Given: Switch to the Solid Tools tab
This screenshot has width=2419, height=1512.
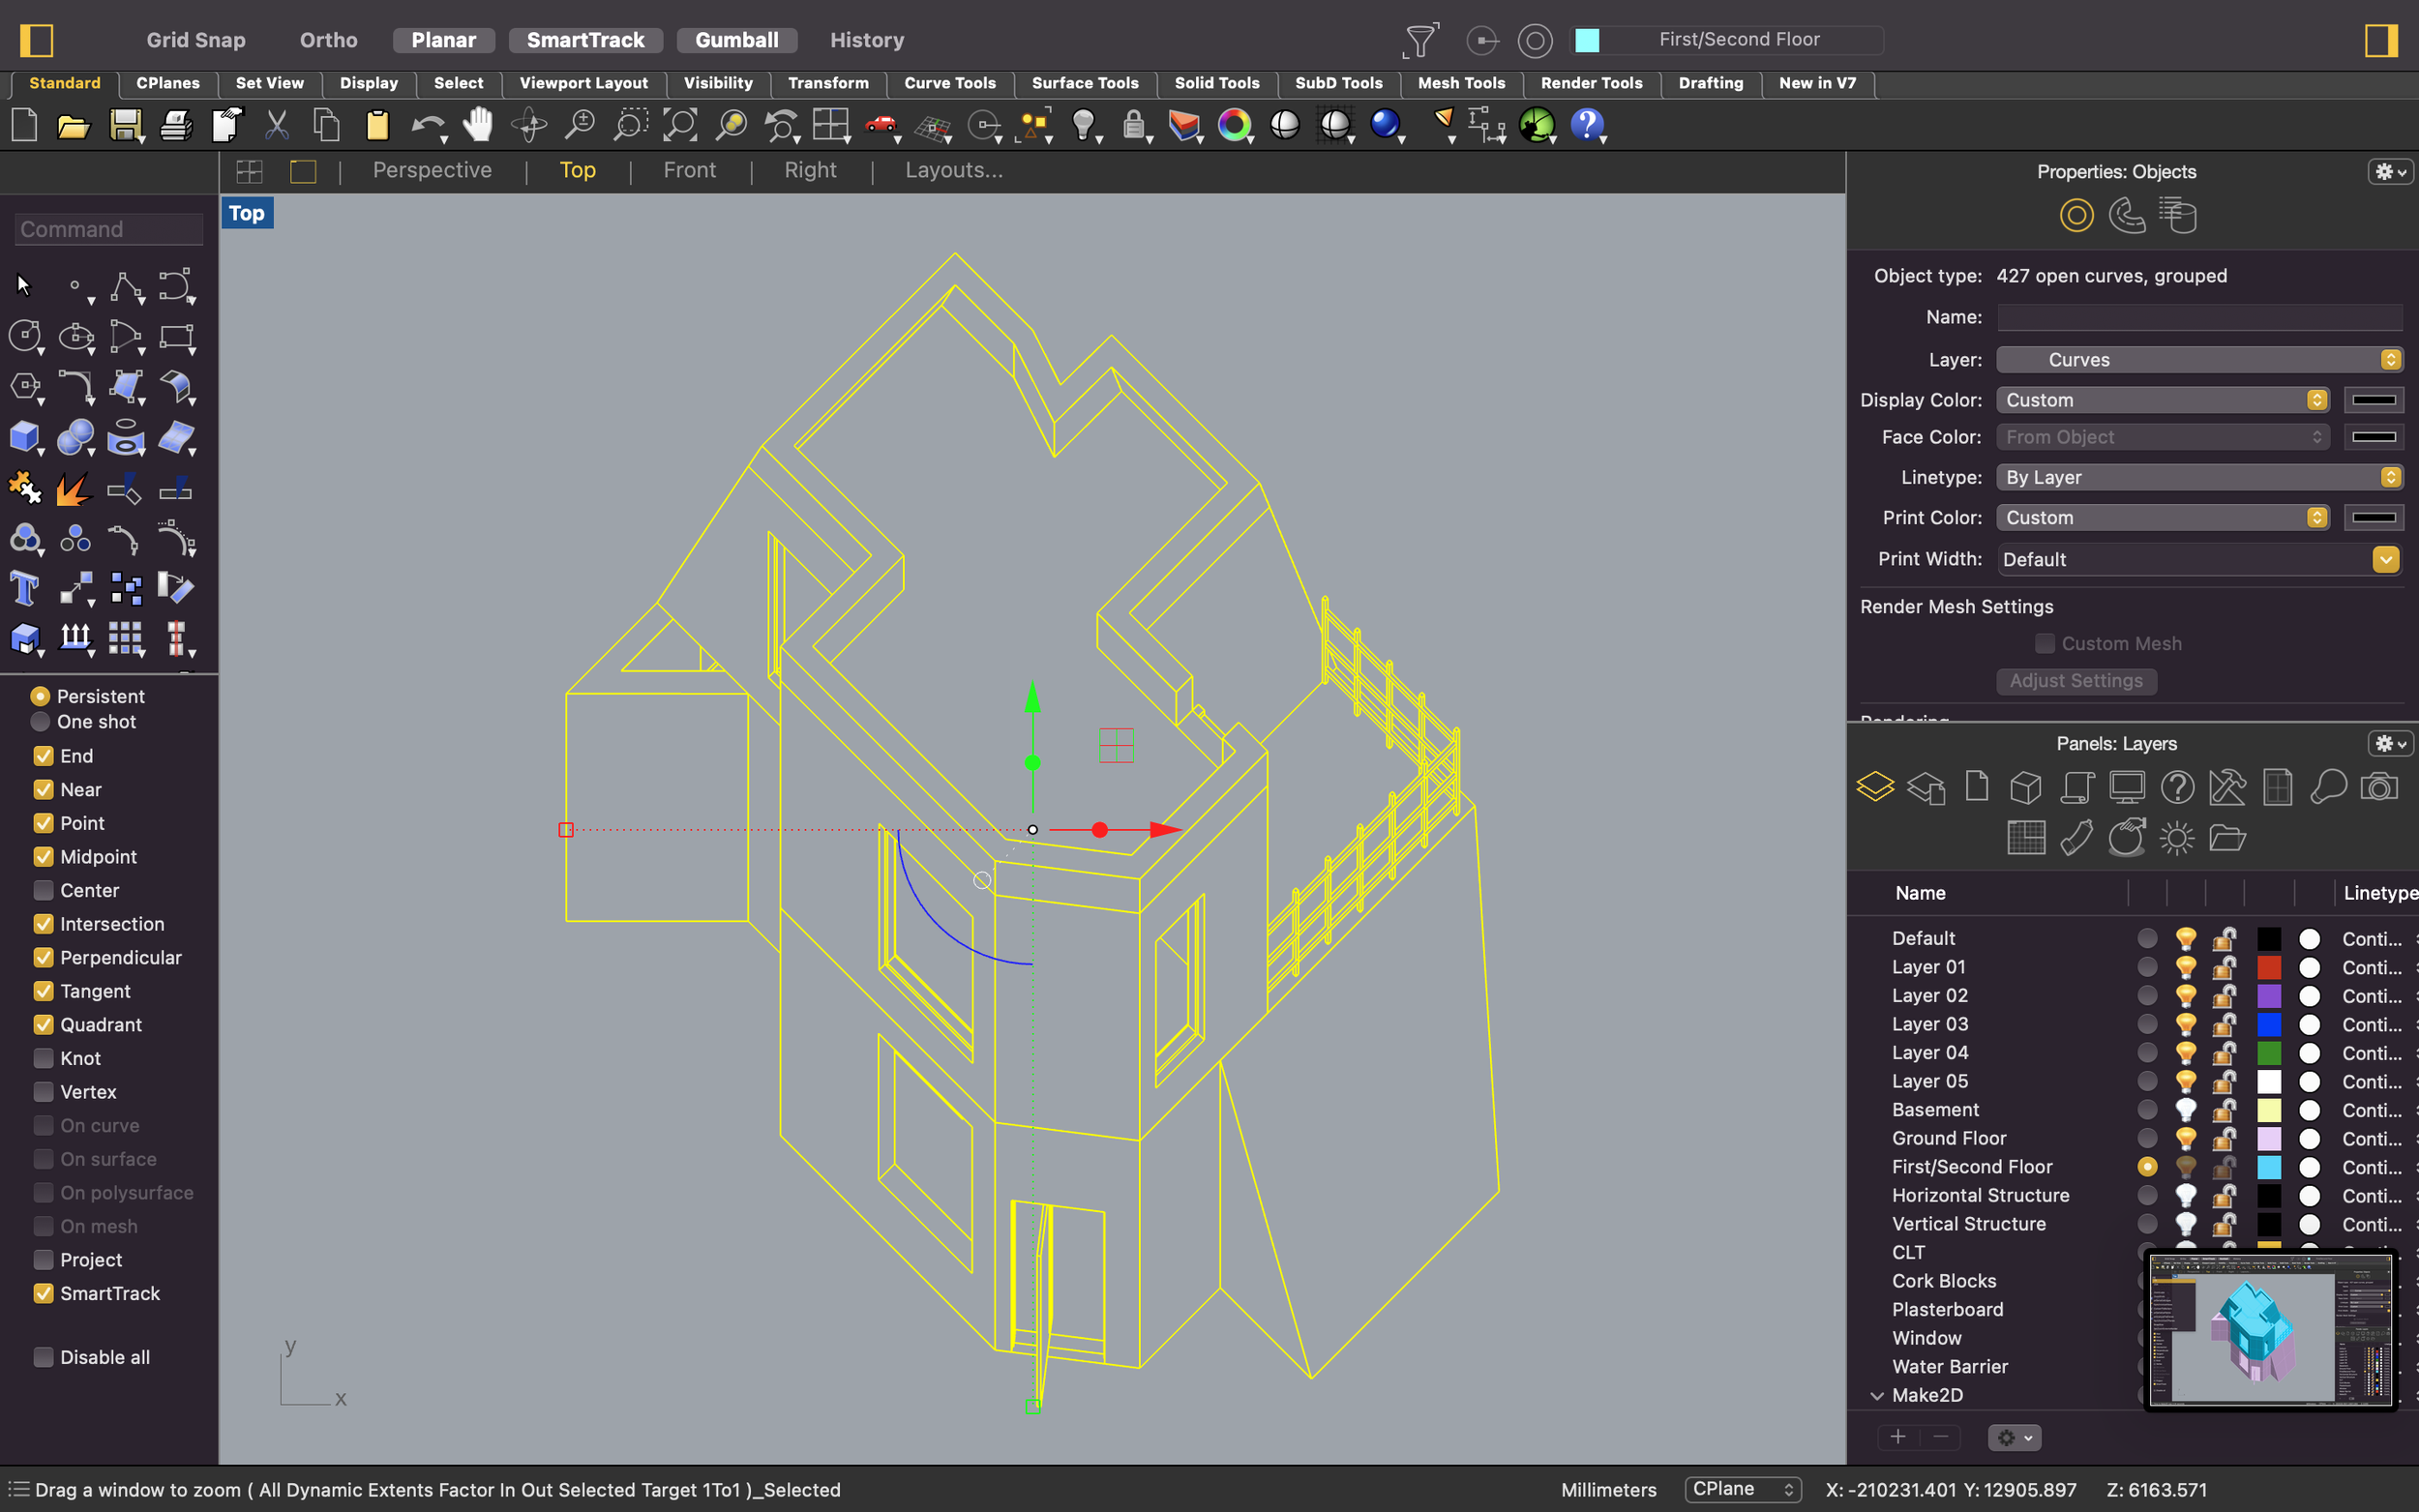Looking at the screenshot, I should 1216,84.
